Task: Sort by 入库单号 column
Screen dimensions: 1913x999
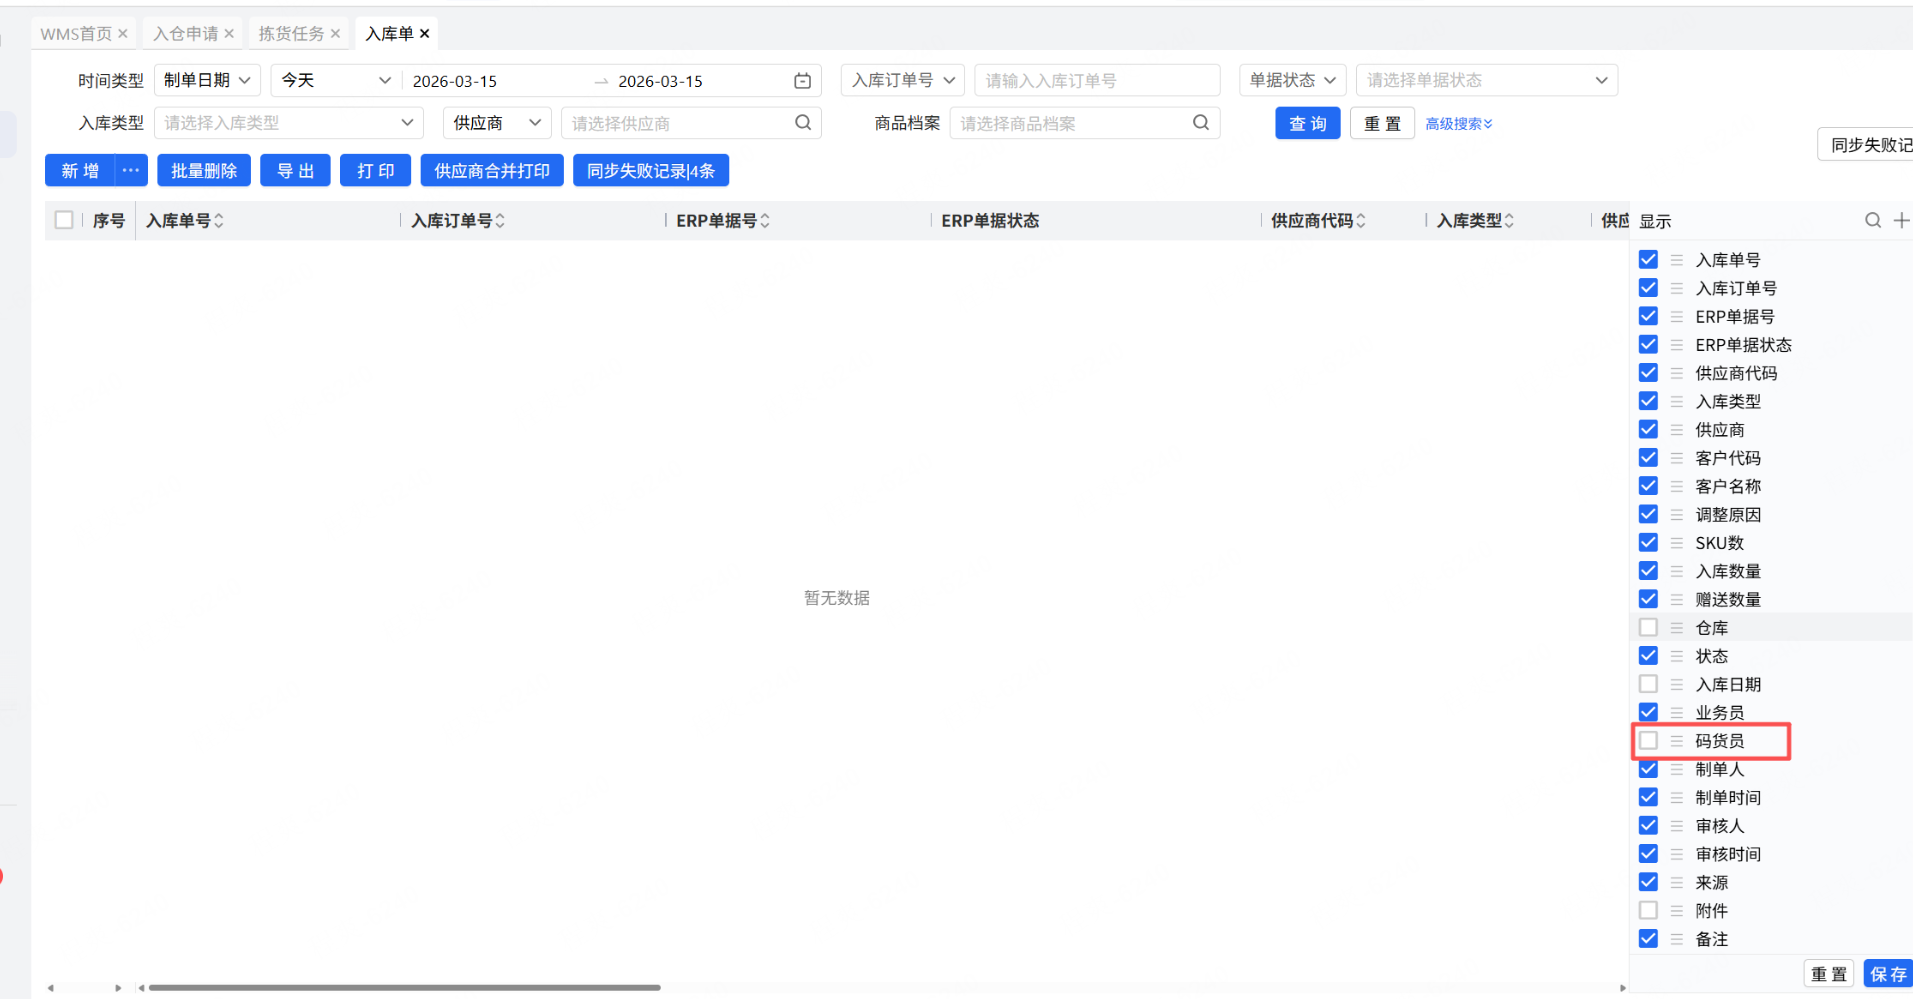Action: pos(219,221)
